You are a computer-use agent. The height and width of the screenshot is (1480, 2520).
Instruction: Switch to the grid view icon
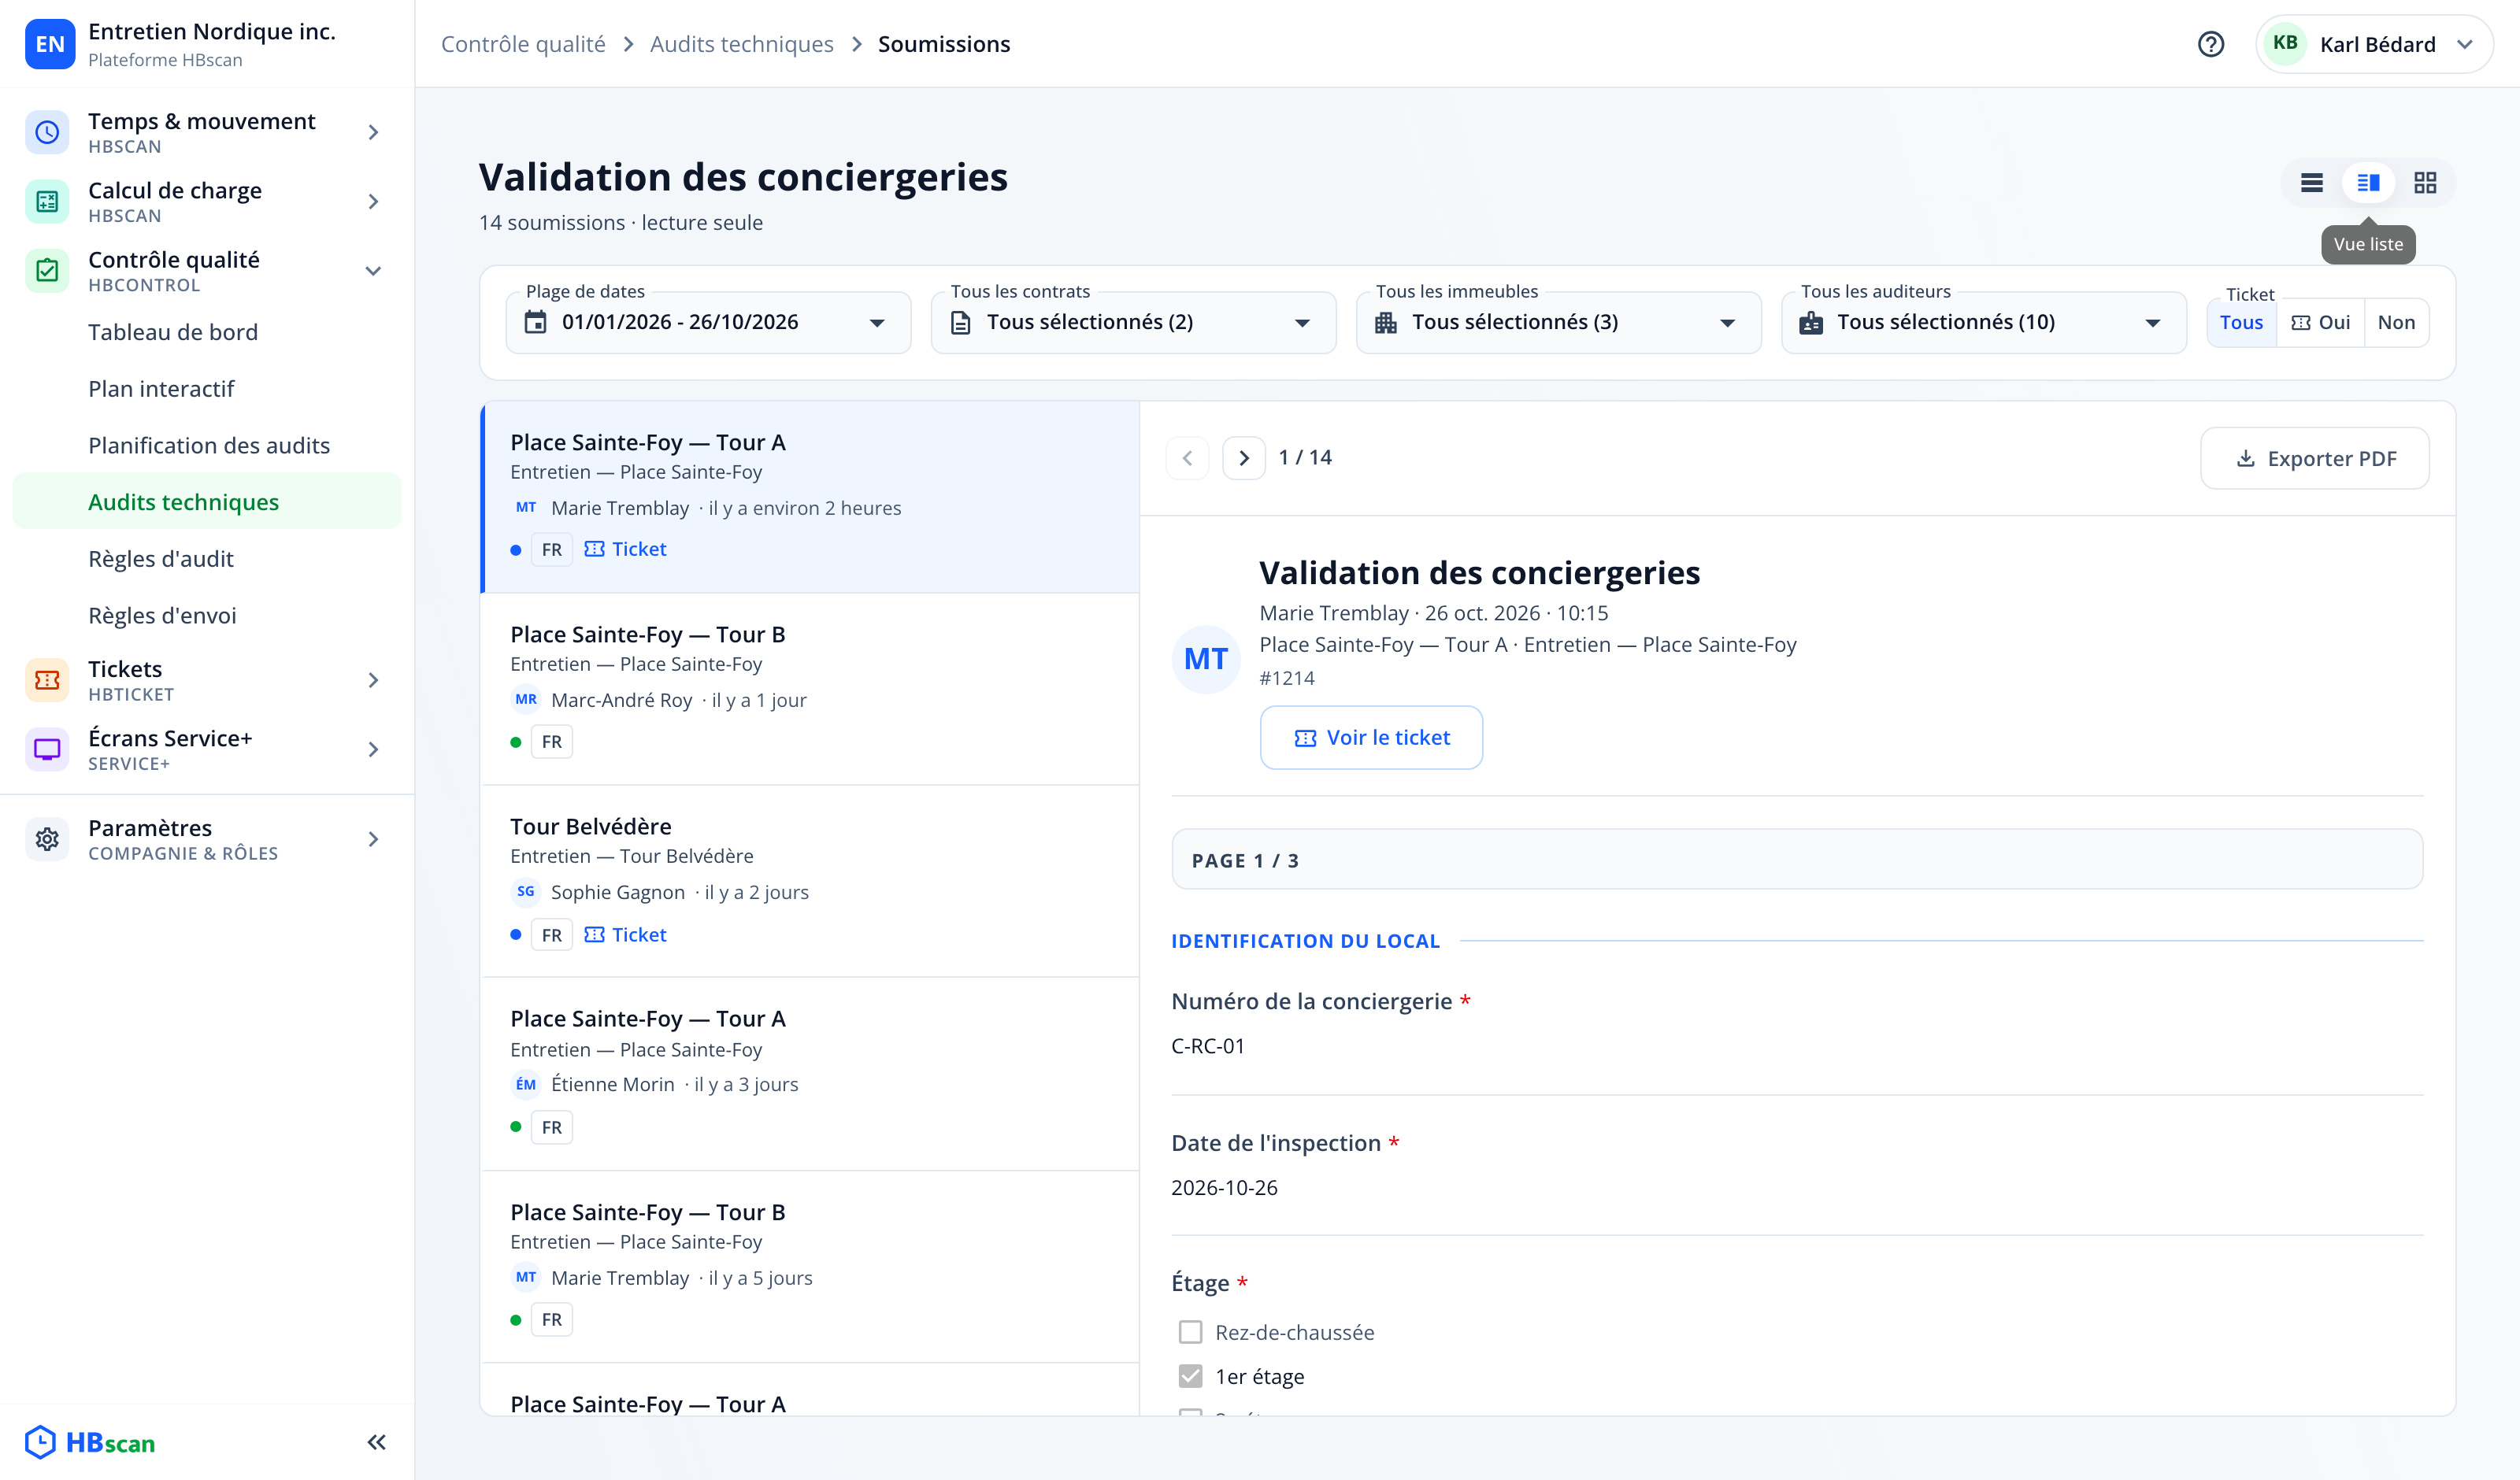click(x=2425, y=183)
